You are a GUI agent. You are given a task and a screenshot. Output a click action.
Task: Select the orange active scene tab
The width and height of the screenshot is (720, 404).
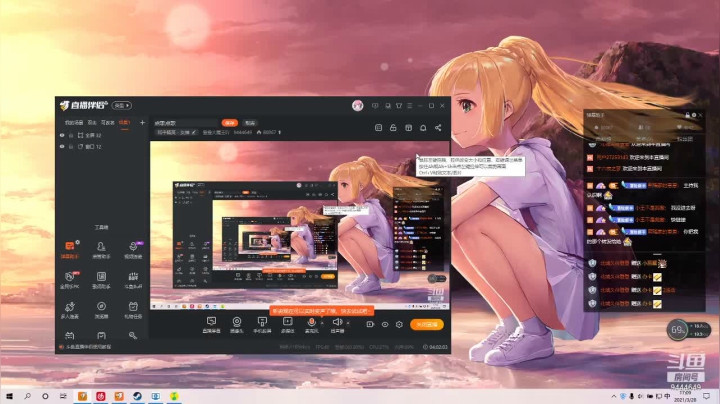[124, 123]
